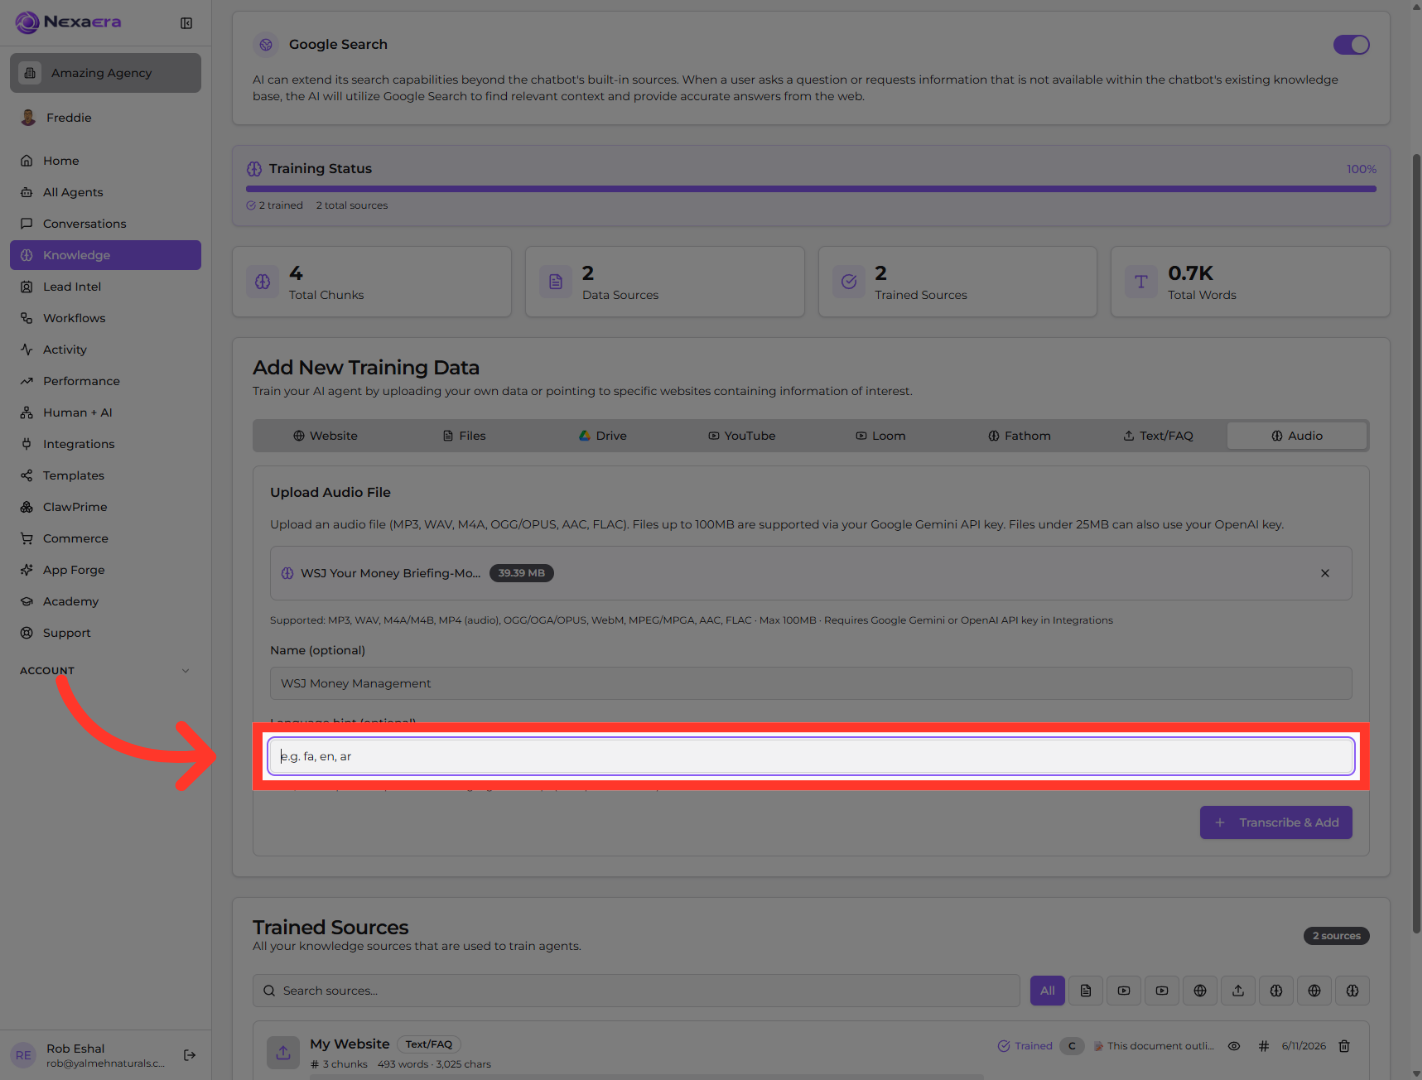The height and width of the screenshot is (1080, 1422).
Task: Collapse the sidebar using the panel icon
Action: [186, 23]
